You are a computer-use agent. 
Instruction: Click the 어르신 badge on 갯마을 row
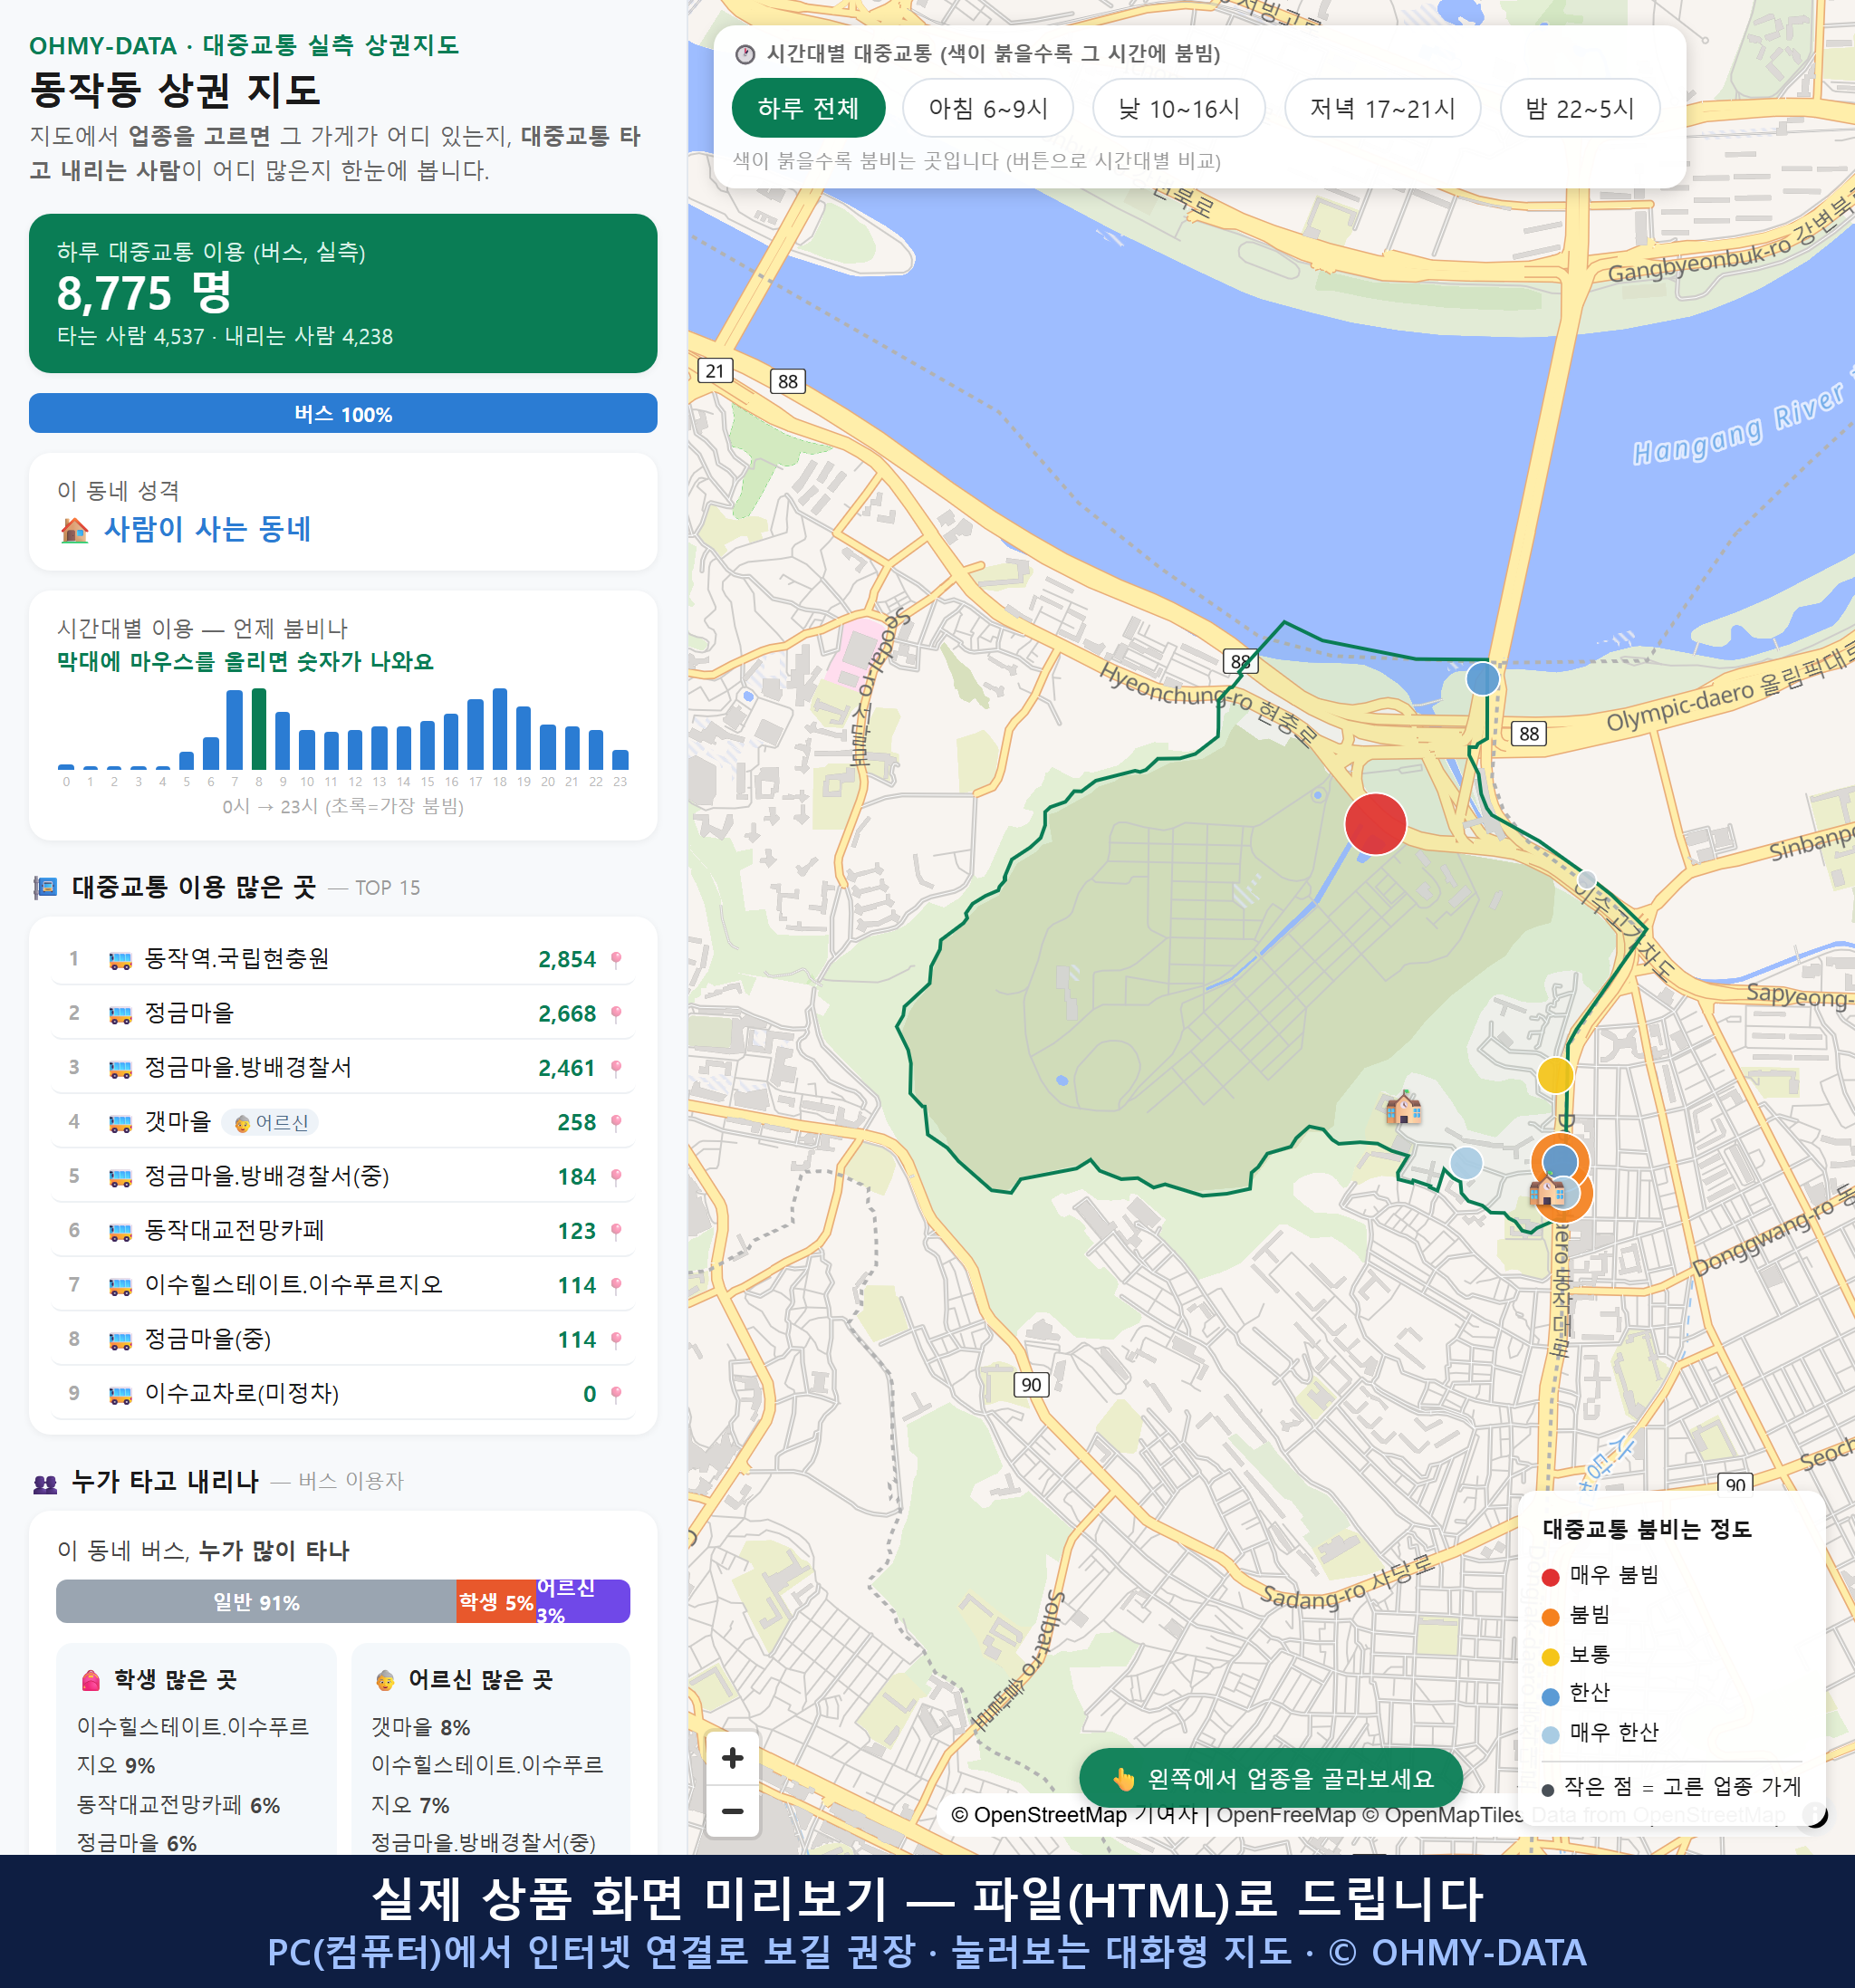point(270,1122)
